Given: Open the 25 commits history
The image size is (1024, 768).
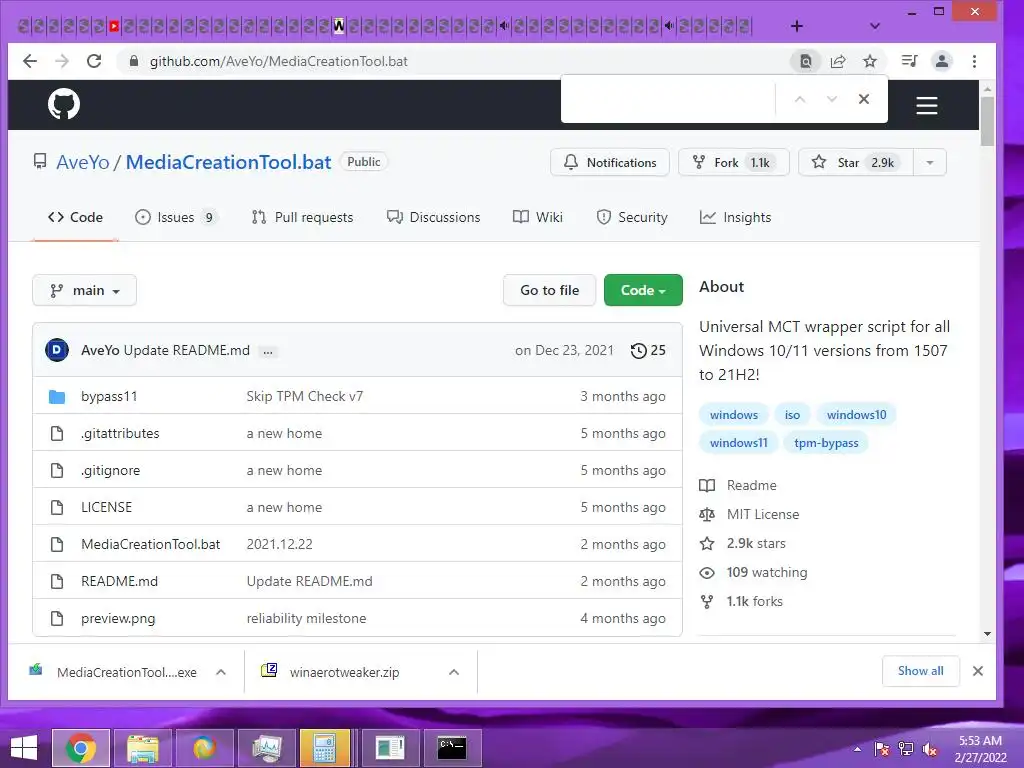Looking at the screenshot, I should coord(648,351).
